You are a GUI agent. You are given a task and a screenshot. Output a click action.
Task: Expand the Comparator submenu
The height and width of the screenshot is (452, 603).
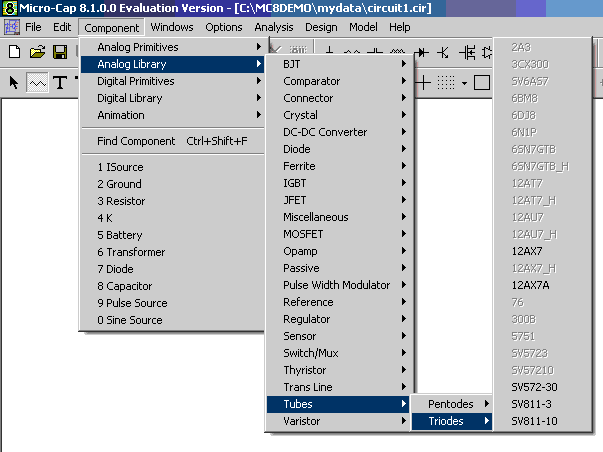point(340,81)
